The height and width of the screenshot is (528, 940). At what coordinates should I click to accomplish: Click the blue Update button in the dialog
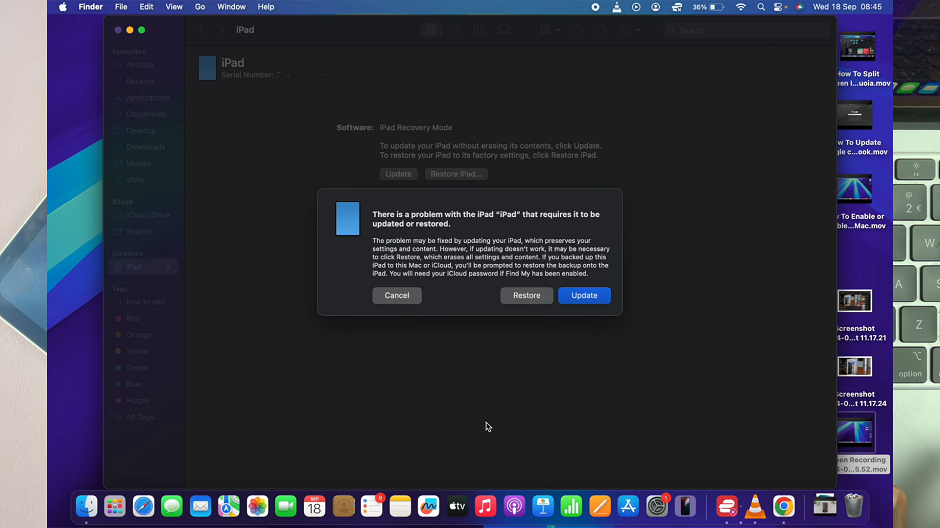[x=584, y=295]
